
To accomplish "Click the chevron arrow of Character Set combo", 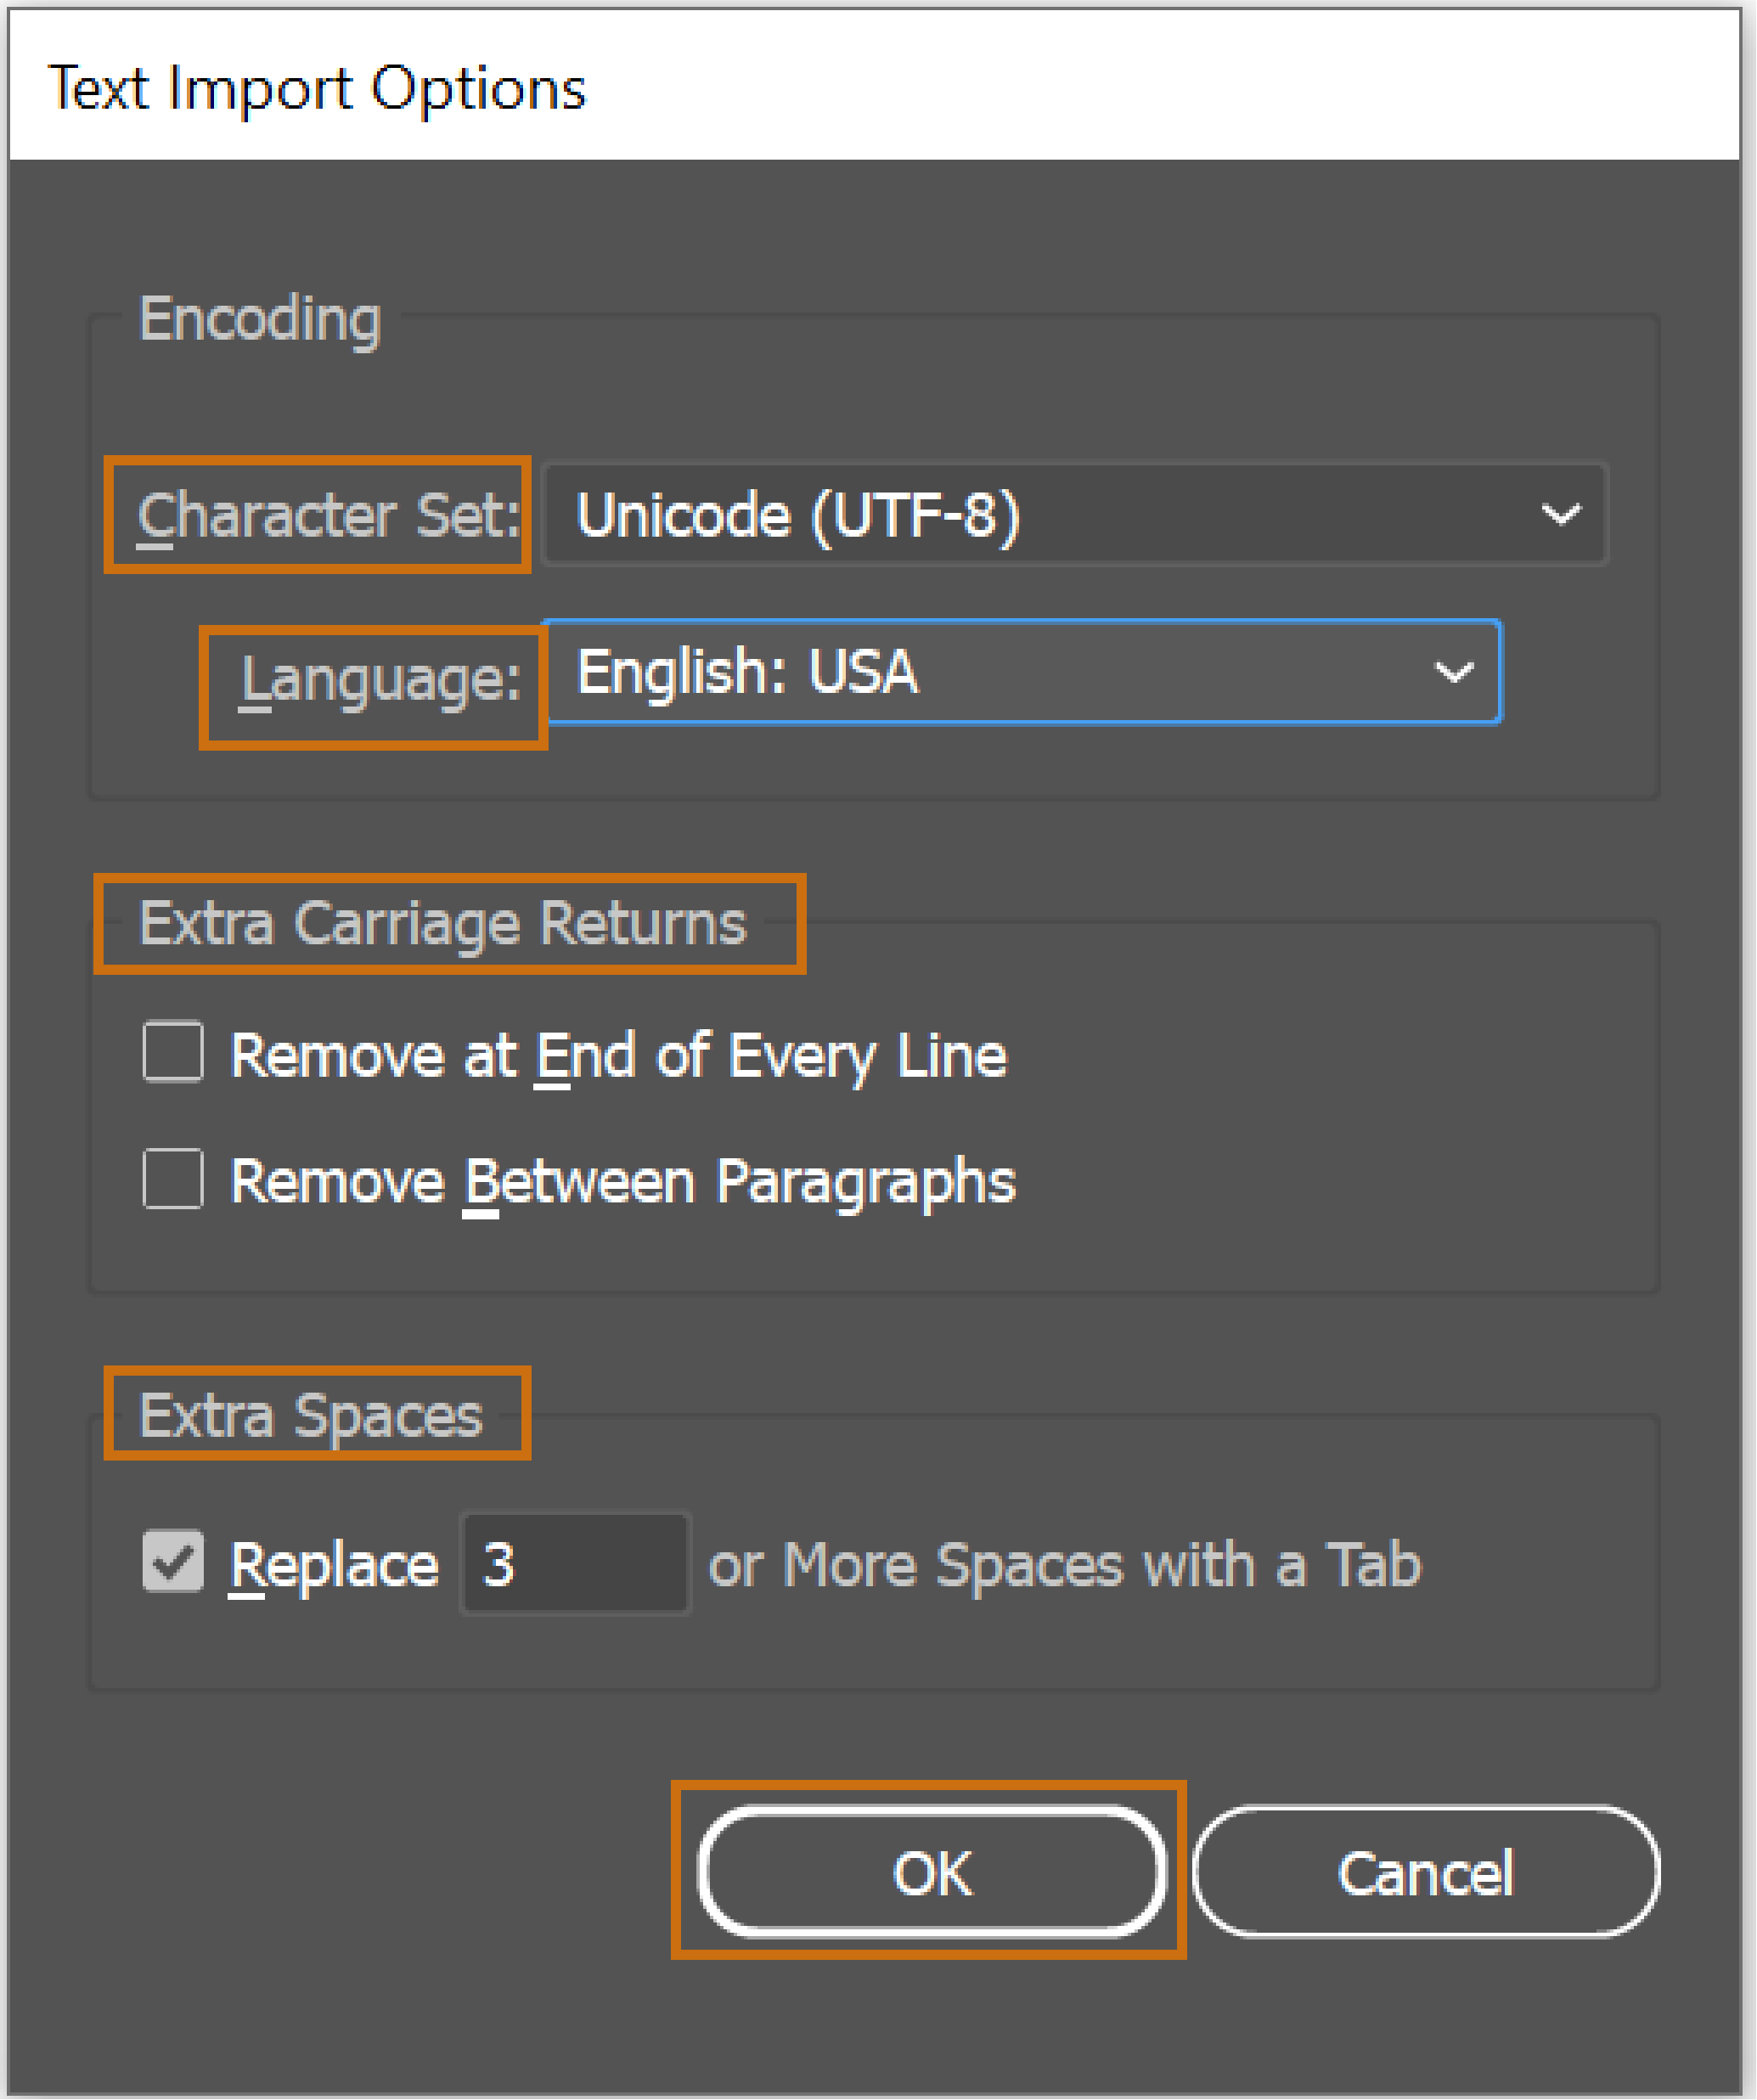I will tap(1560, 515).
